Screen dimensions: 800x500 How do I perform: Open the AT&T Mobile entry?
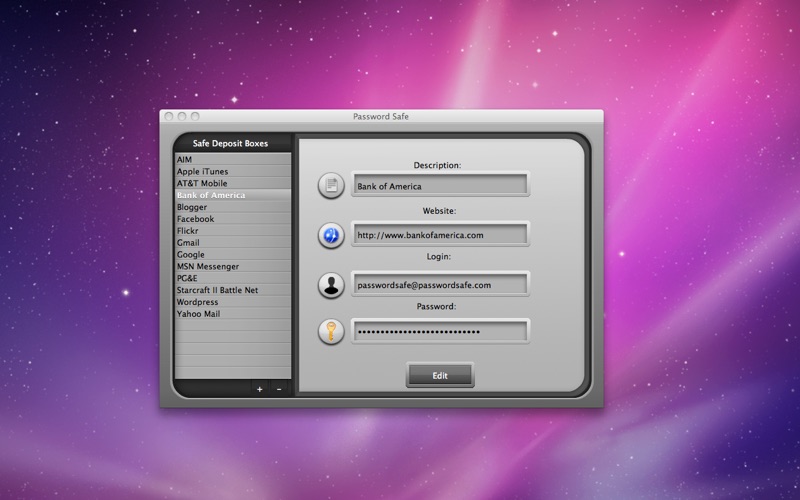[x=232, y=184]
